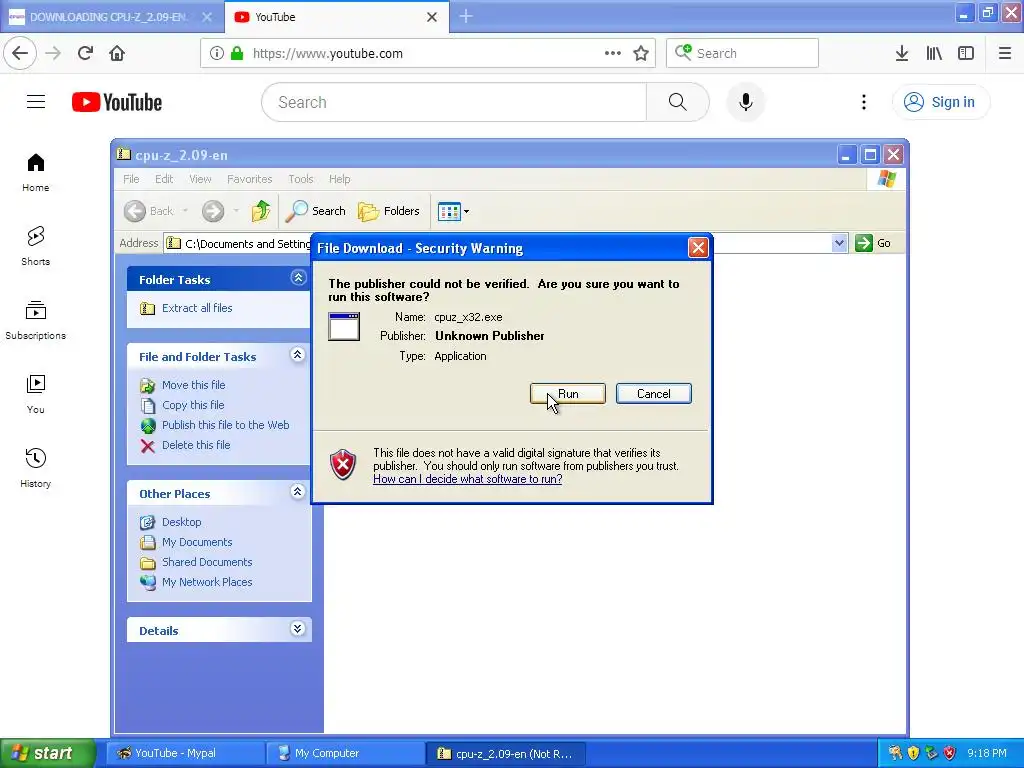Click the YouTube logo
1024x768 pixels.
click(117, 103)
